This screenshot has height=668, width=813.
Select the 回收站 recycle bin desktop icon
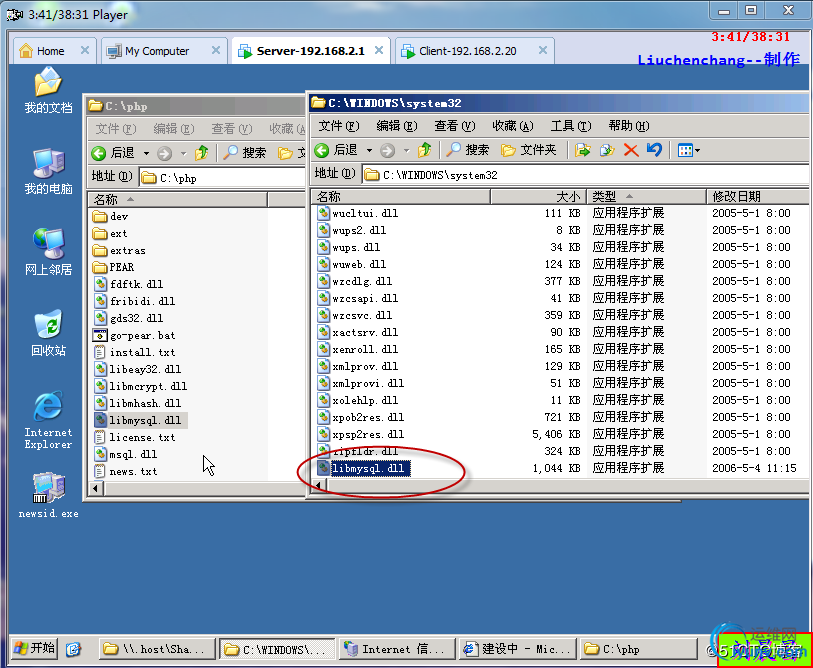tap(47, 333)
